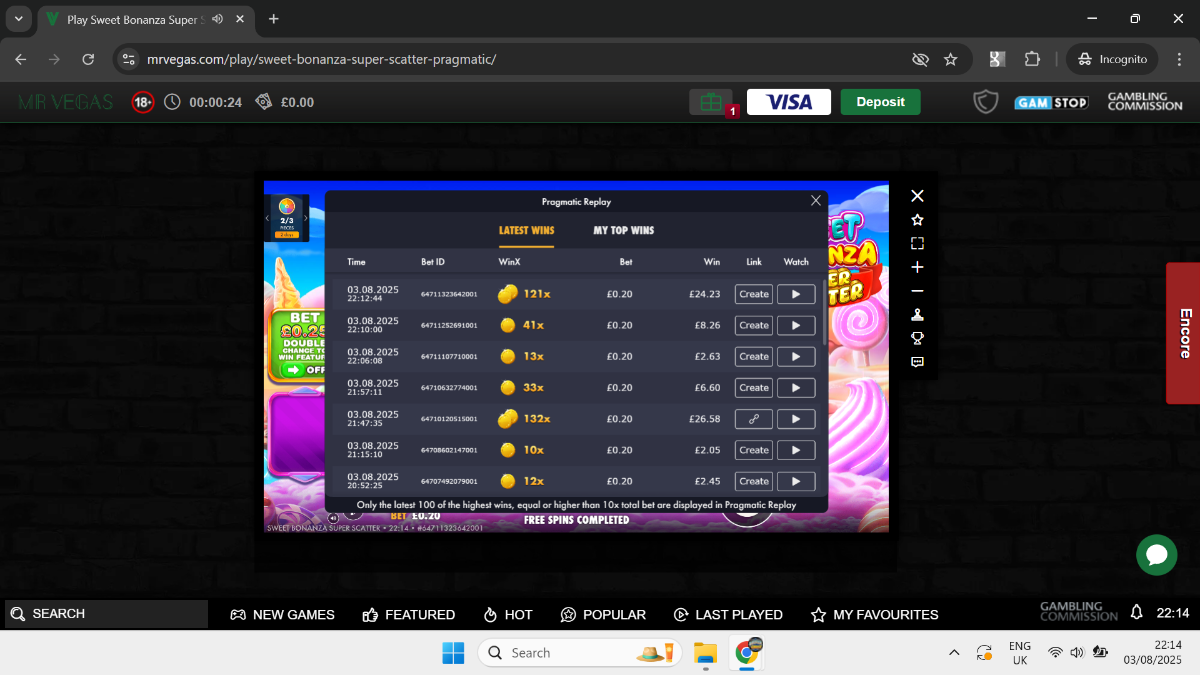1200x675 pixels.
Task: Click the VISA payment button
Action: pos(789,102)
